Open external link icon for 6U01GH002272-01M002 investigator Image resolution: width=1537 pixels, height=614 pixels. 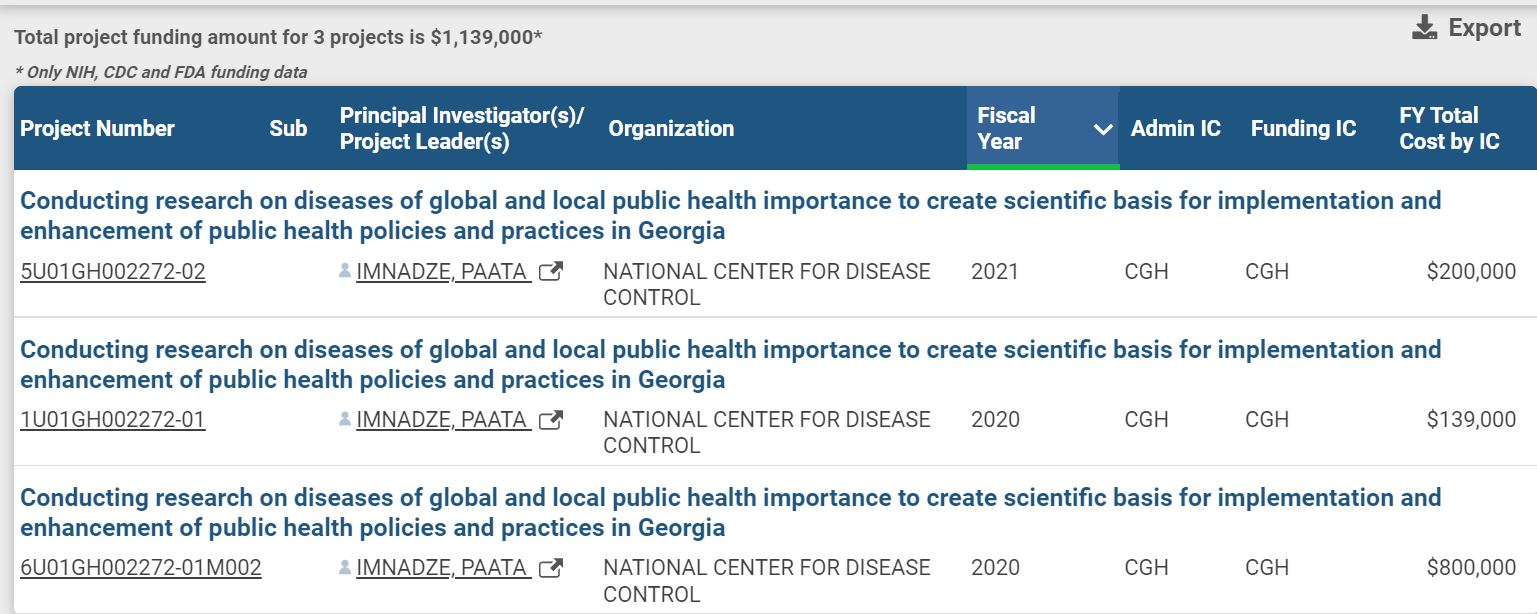[x=550, y=568]
